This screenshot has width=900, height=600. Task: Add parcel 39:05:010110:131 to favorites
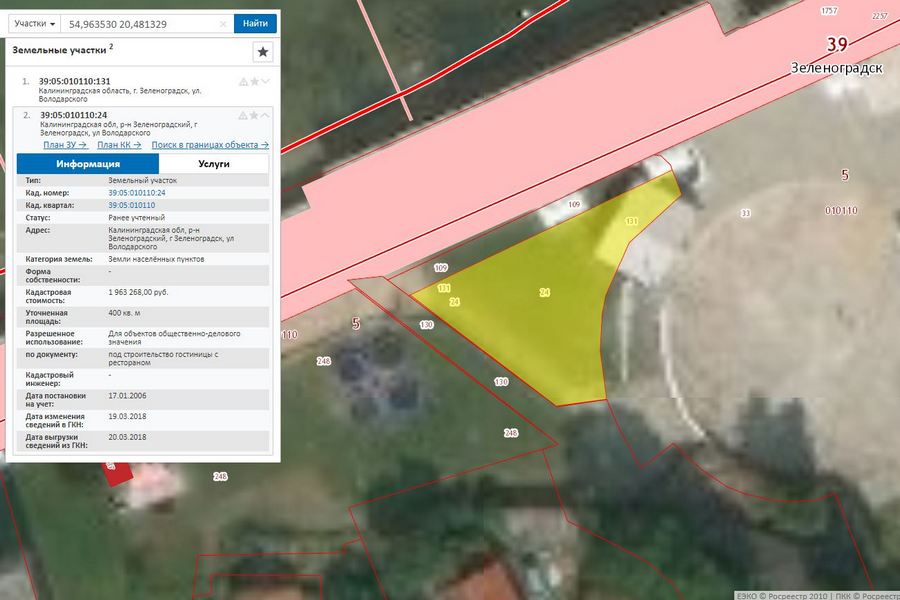pyautogui.click(x=254, y=81)
